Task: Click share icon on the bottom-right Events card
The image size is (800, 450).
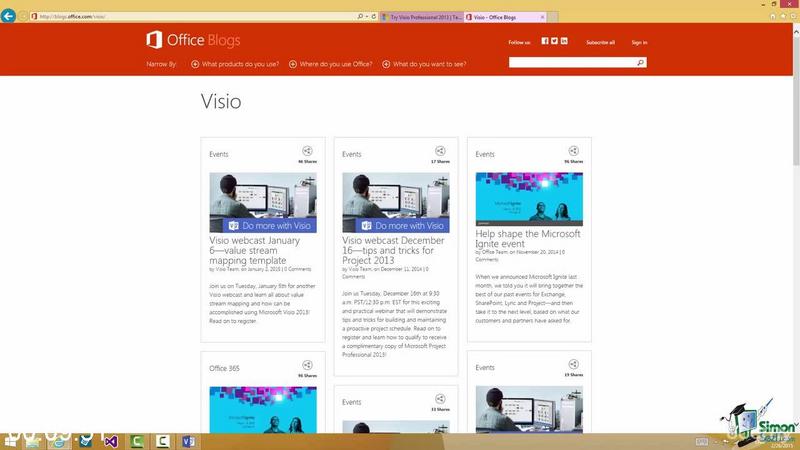Action: point(573,364)
